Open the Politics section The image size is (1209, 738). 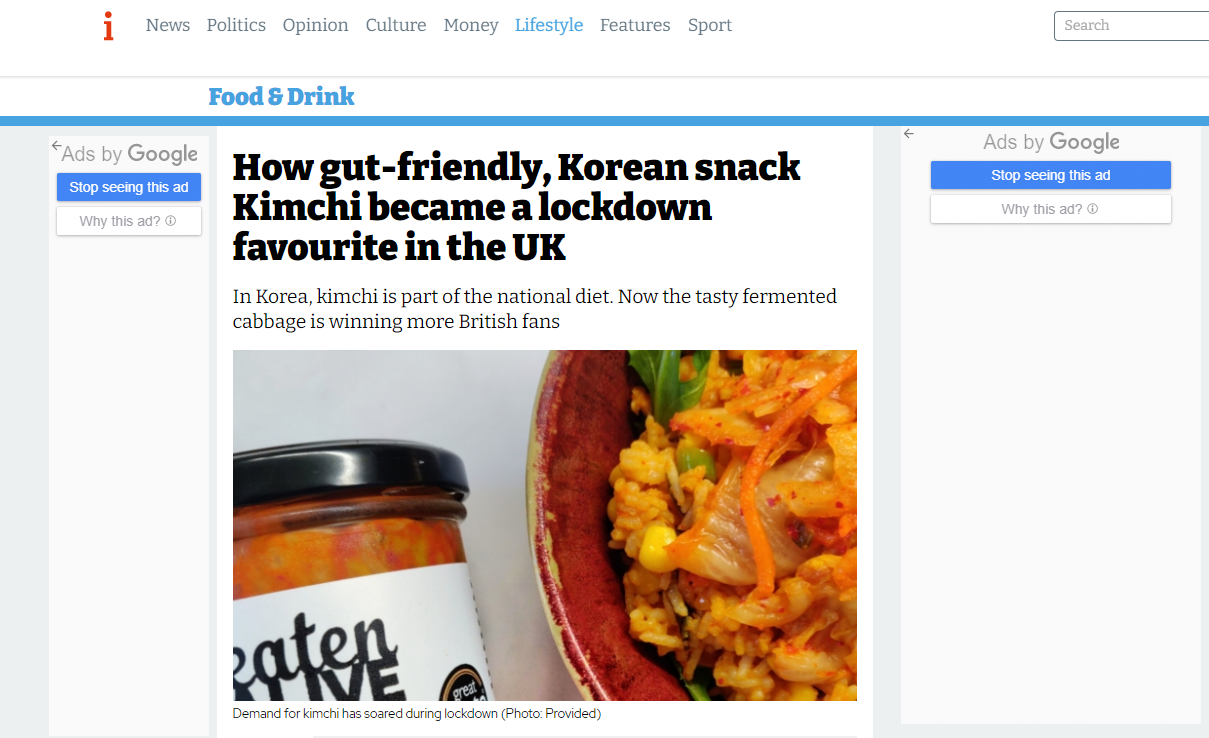point(236,25)
